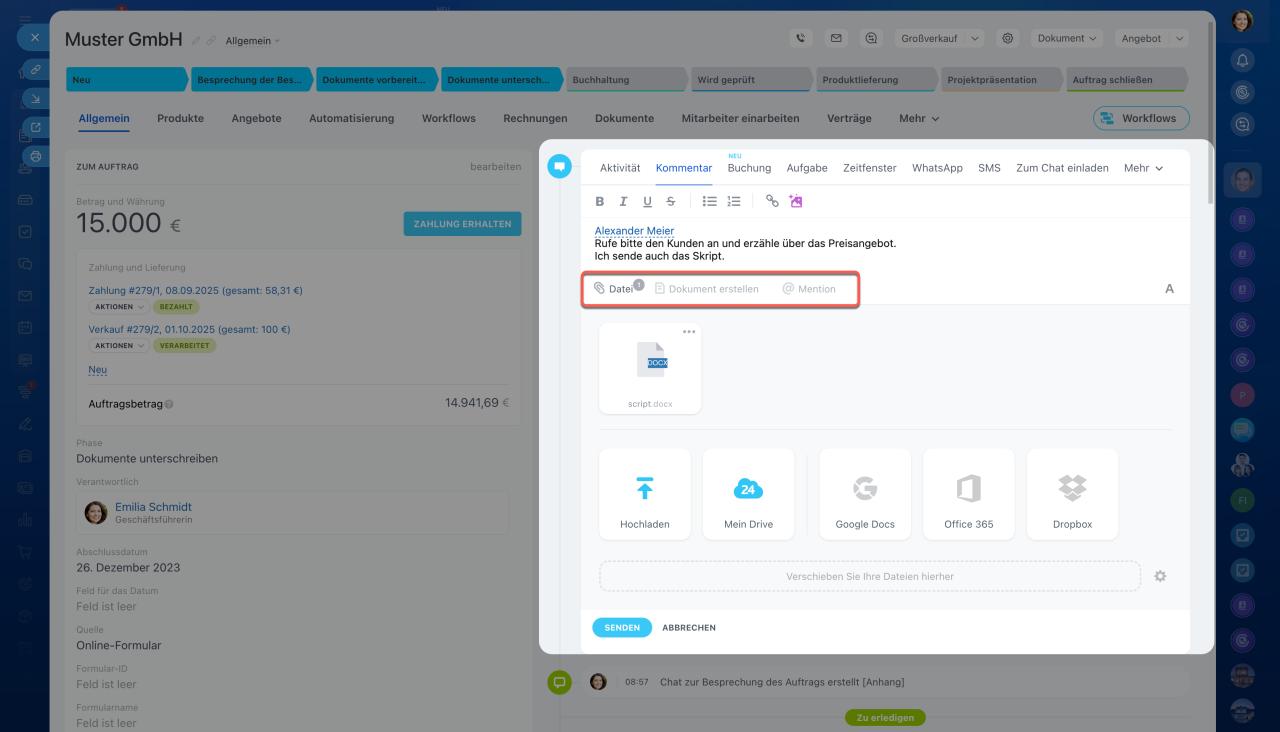Click the Senden button

pyautogui.click(x=622, y=628)
